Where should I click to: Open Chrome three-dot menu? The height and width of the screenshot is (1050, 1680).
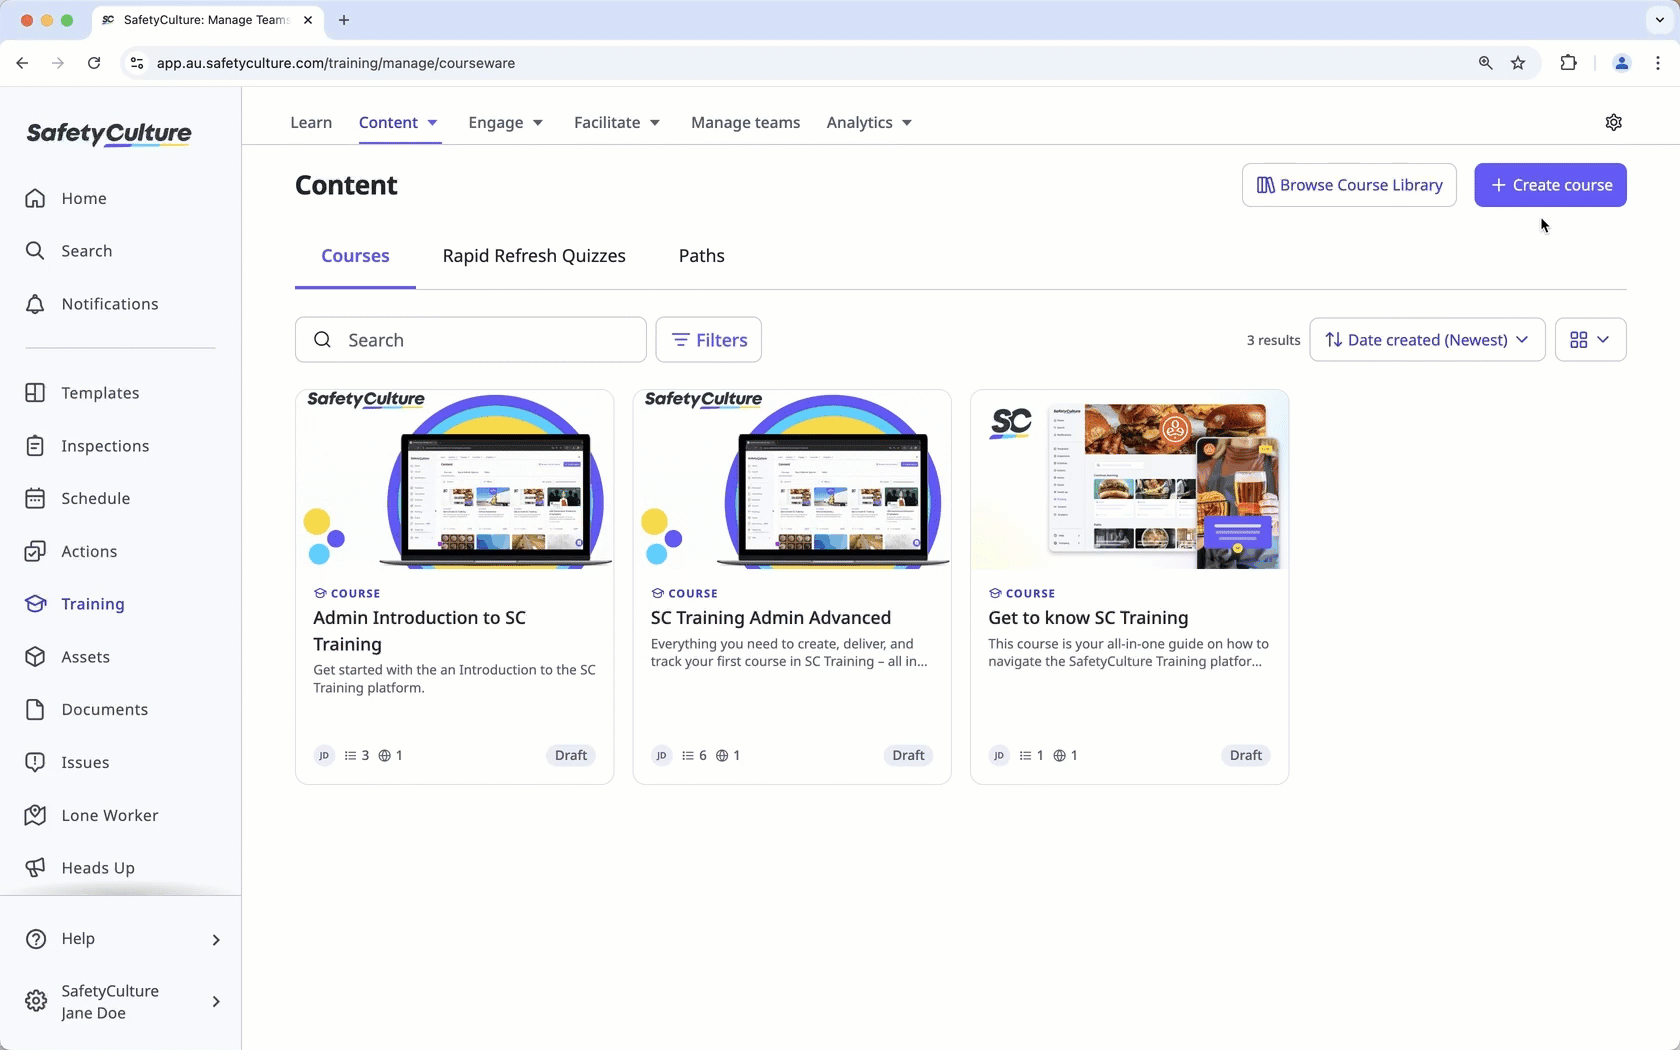tap(1658, 63)
